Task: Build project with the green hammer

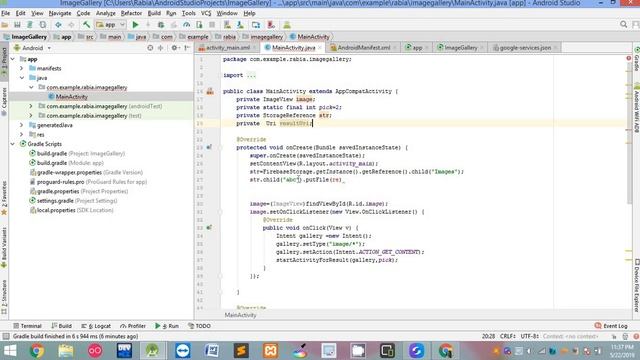Action: point(86,25)
